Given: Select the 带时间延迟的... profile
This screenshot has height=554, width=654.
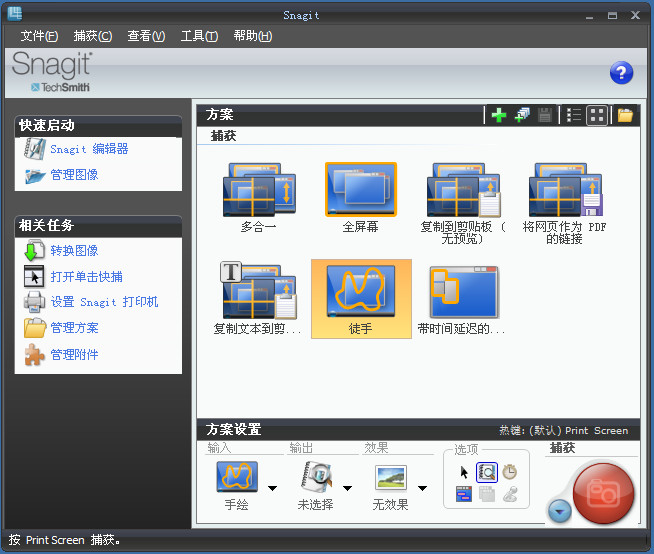Looking at the screenshot, I should pos(462,299).
